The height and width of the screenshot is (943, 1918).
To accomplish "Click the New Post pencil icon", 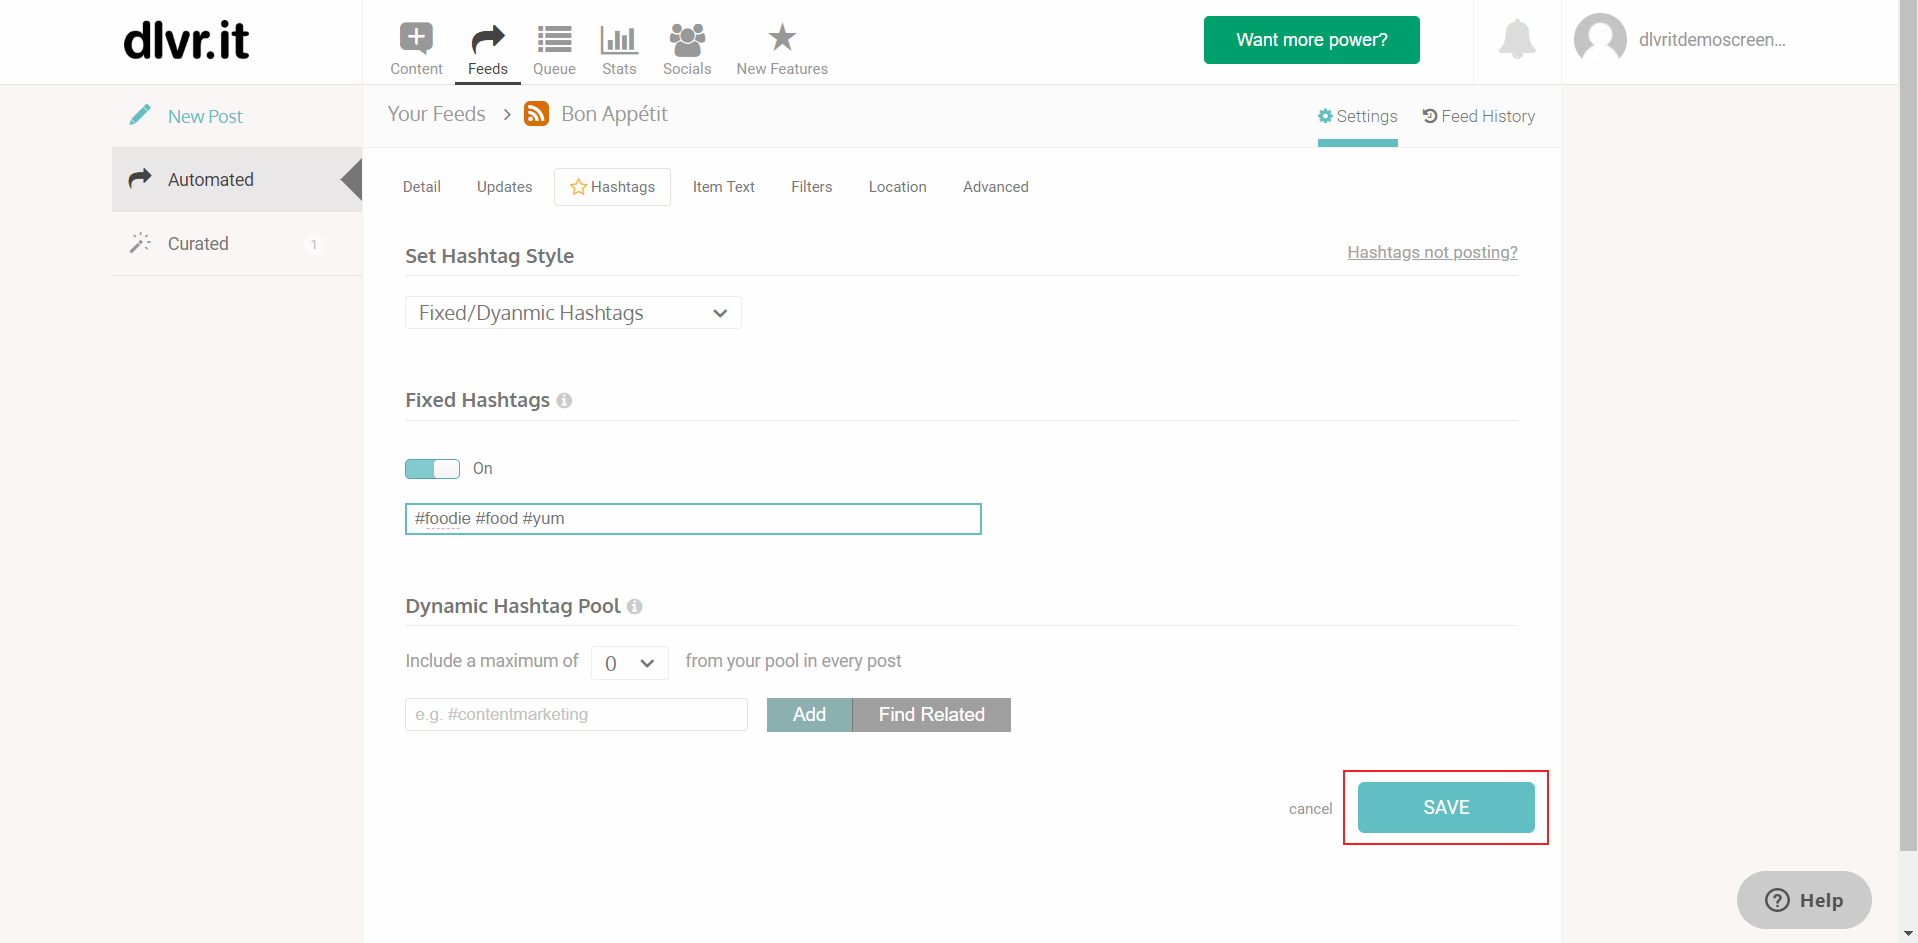I will coord(140,115).
